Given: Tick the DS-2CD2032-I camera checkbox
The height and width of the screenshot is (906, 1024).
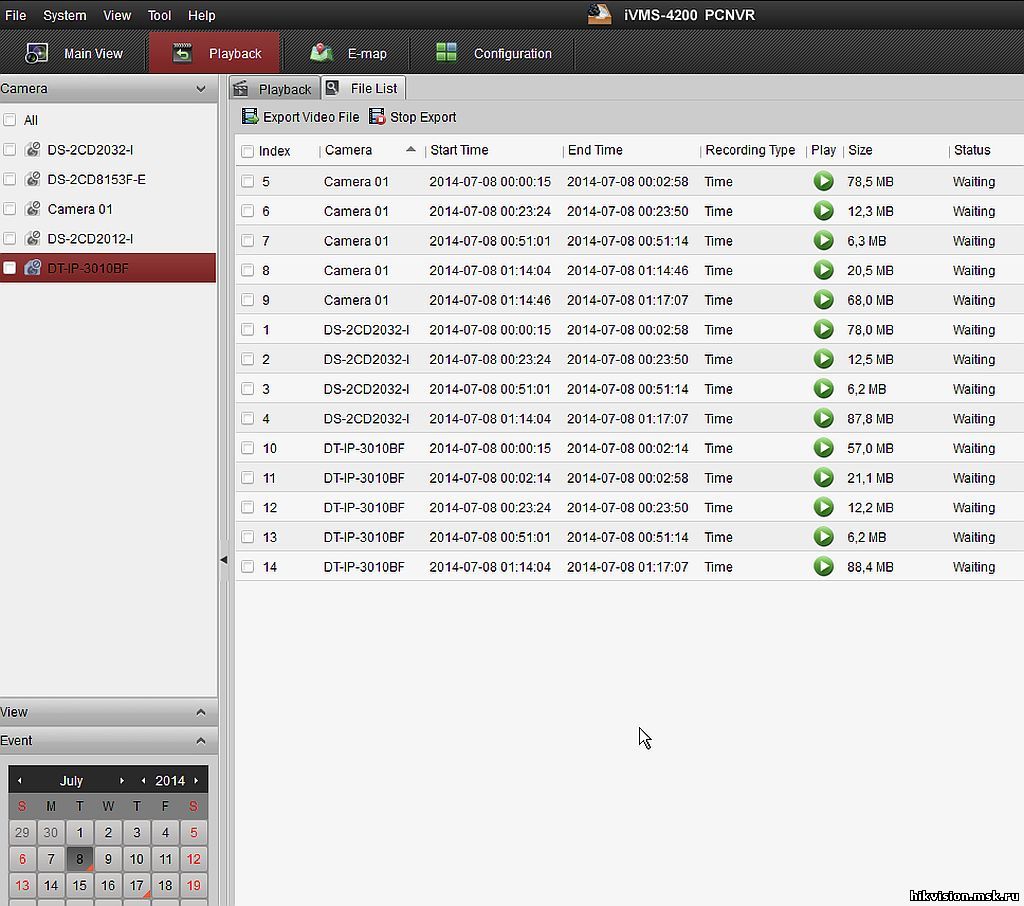Looking at the screenshot, I should (10, 150).
